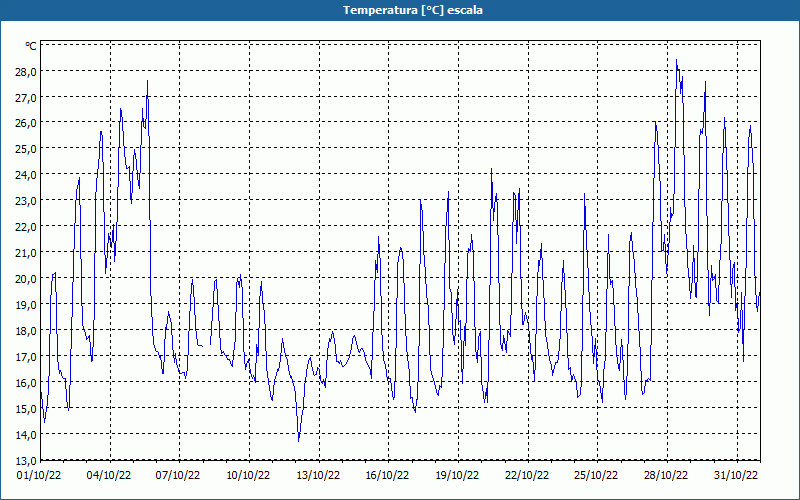
Task: Click the 04/10/22 date label
Action: [109, 476]
